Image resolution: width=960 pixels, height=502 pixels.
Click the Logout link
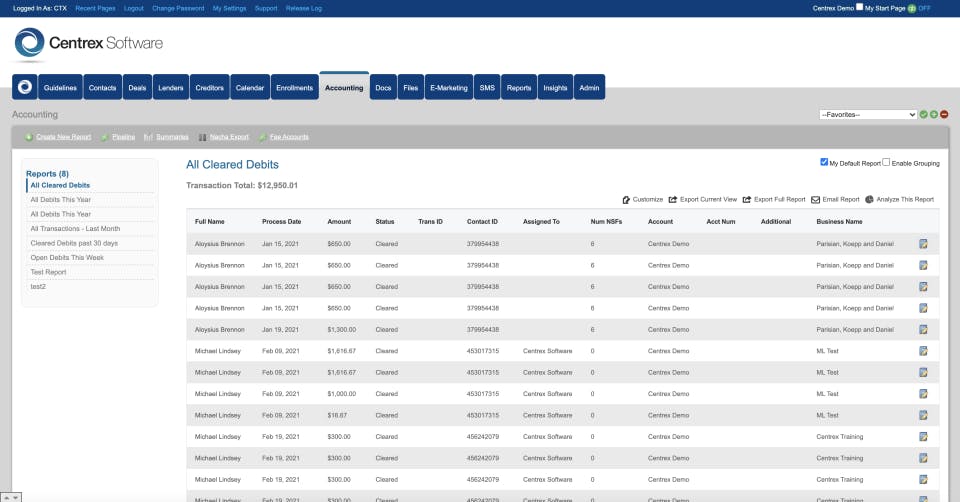tap(133, 9)
